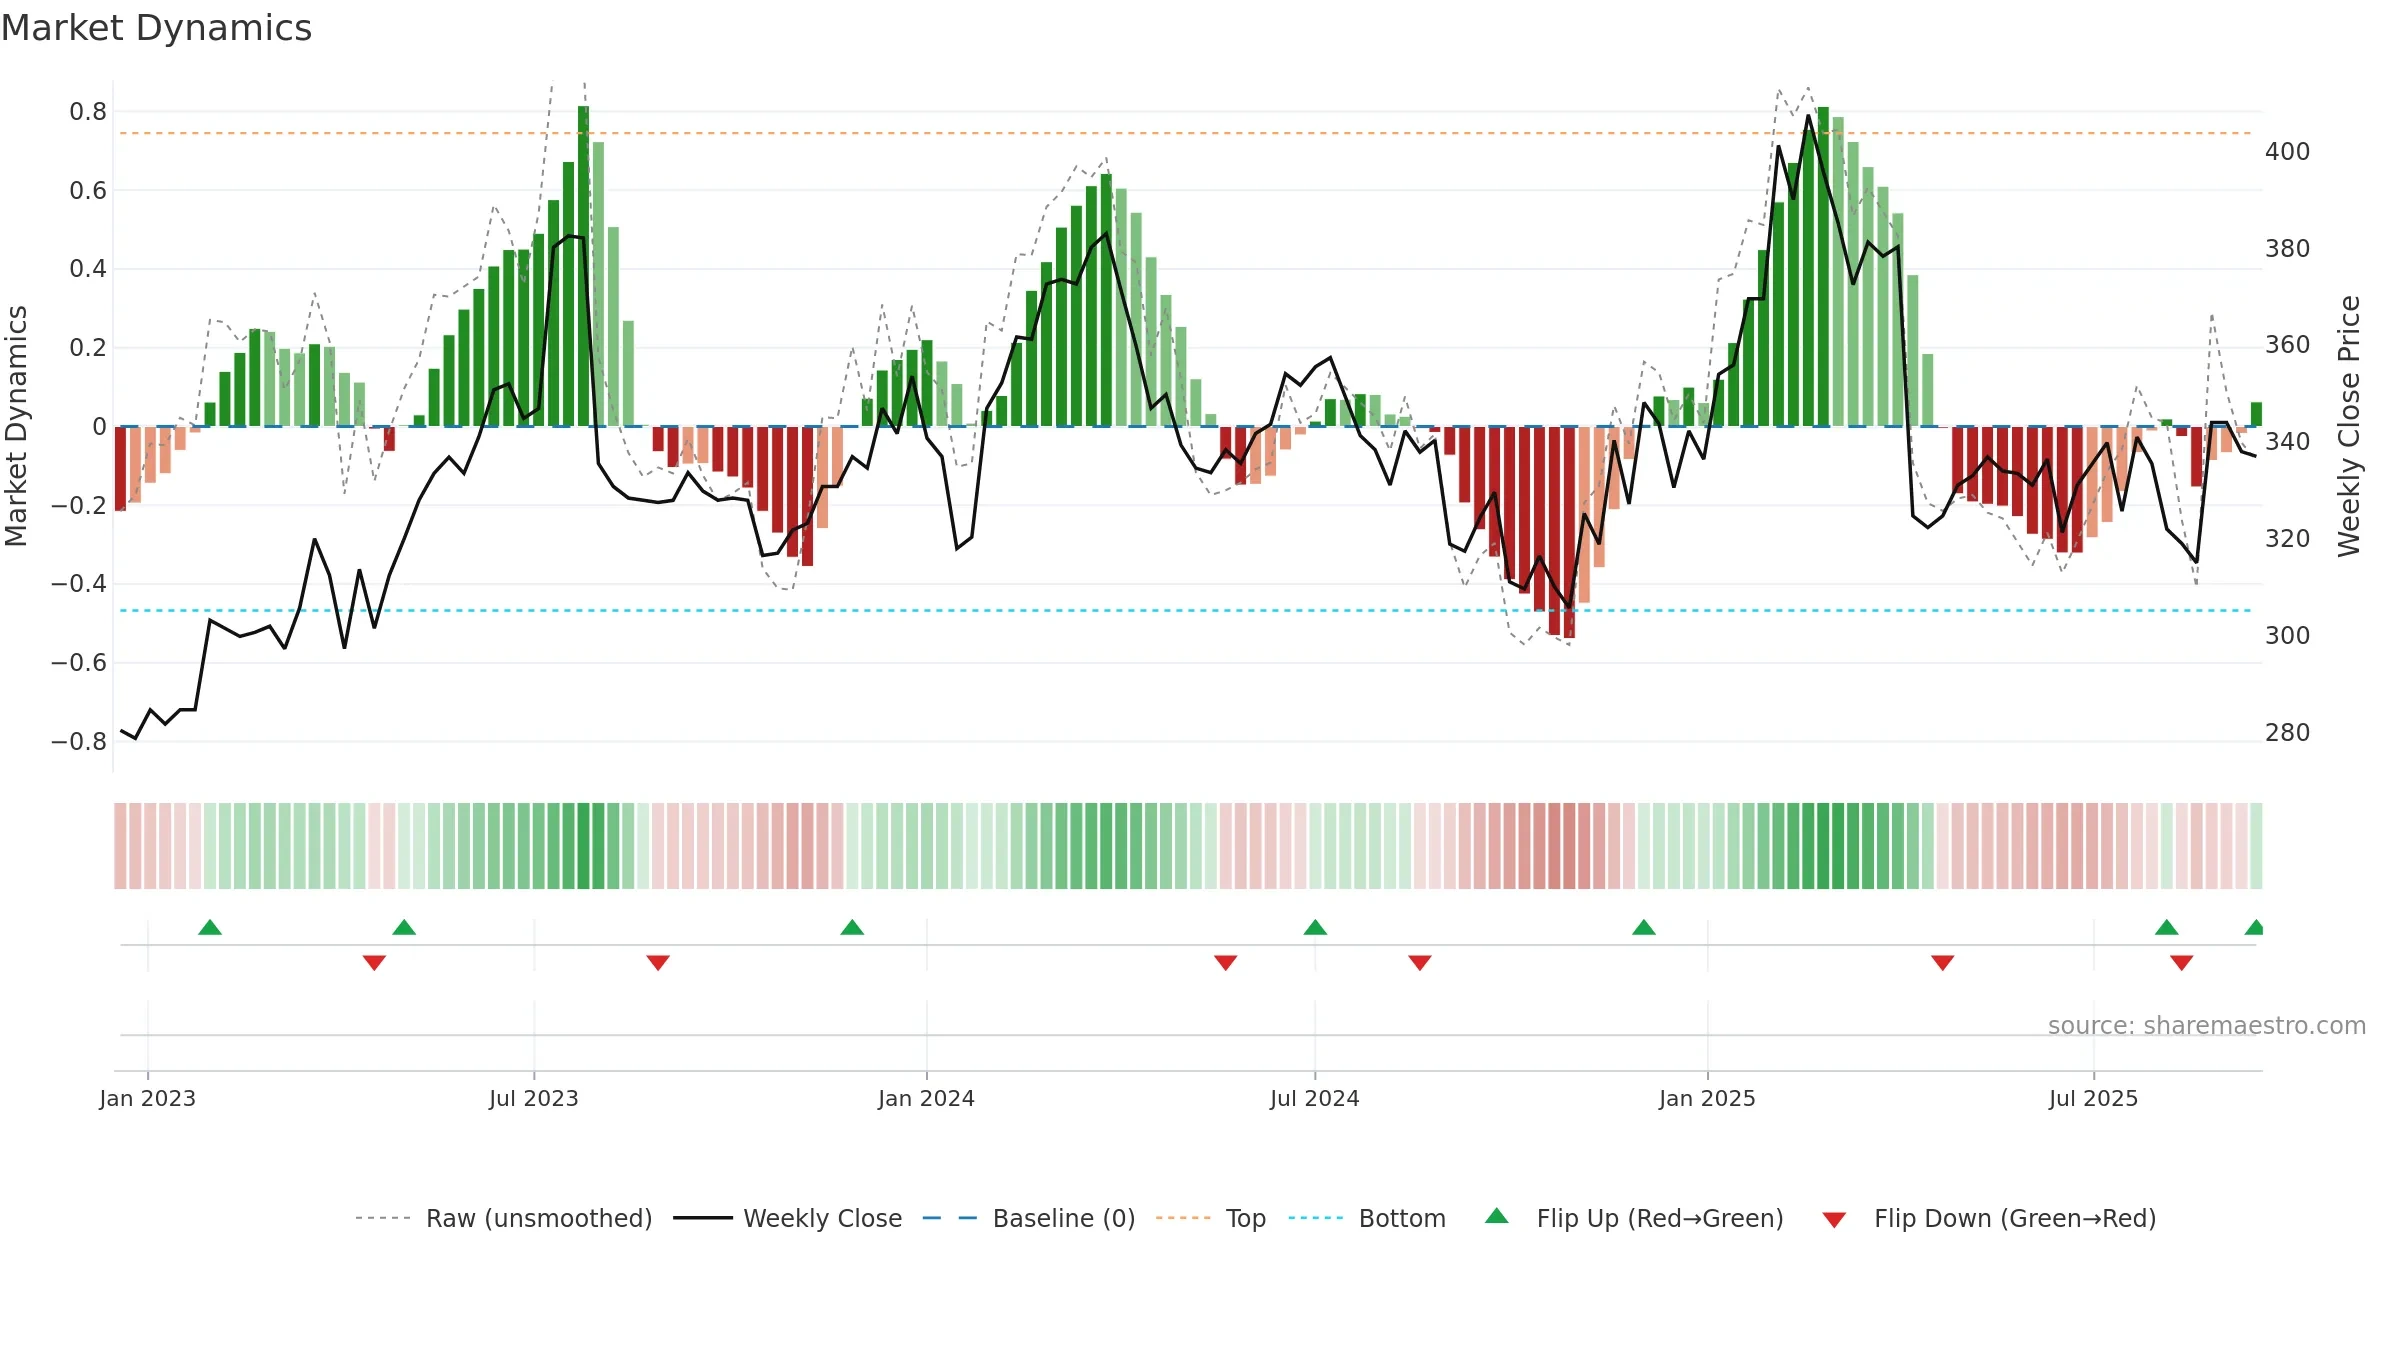Click the 380 price tick on right axis

pos(2288,248)
